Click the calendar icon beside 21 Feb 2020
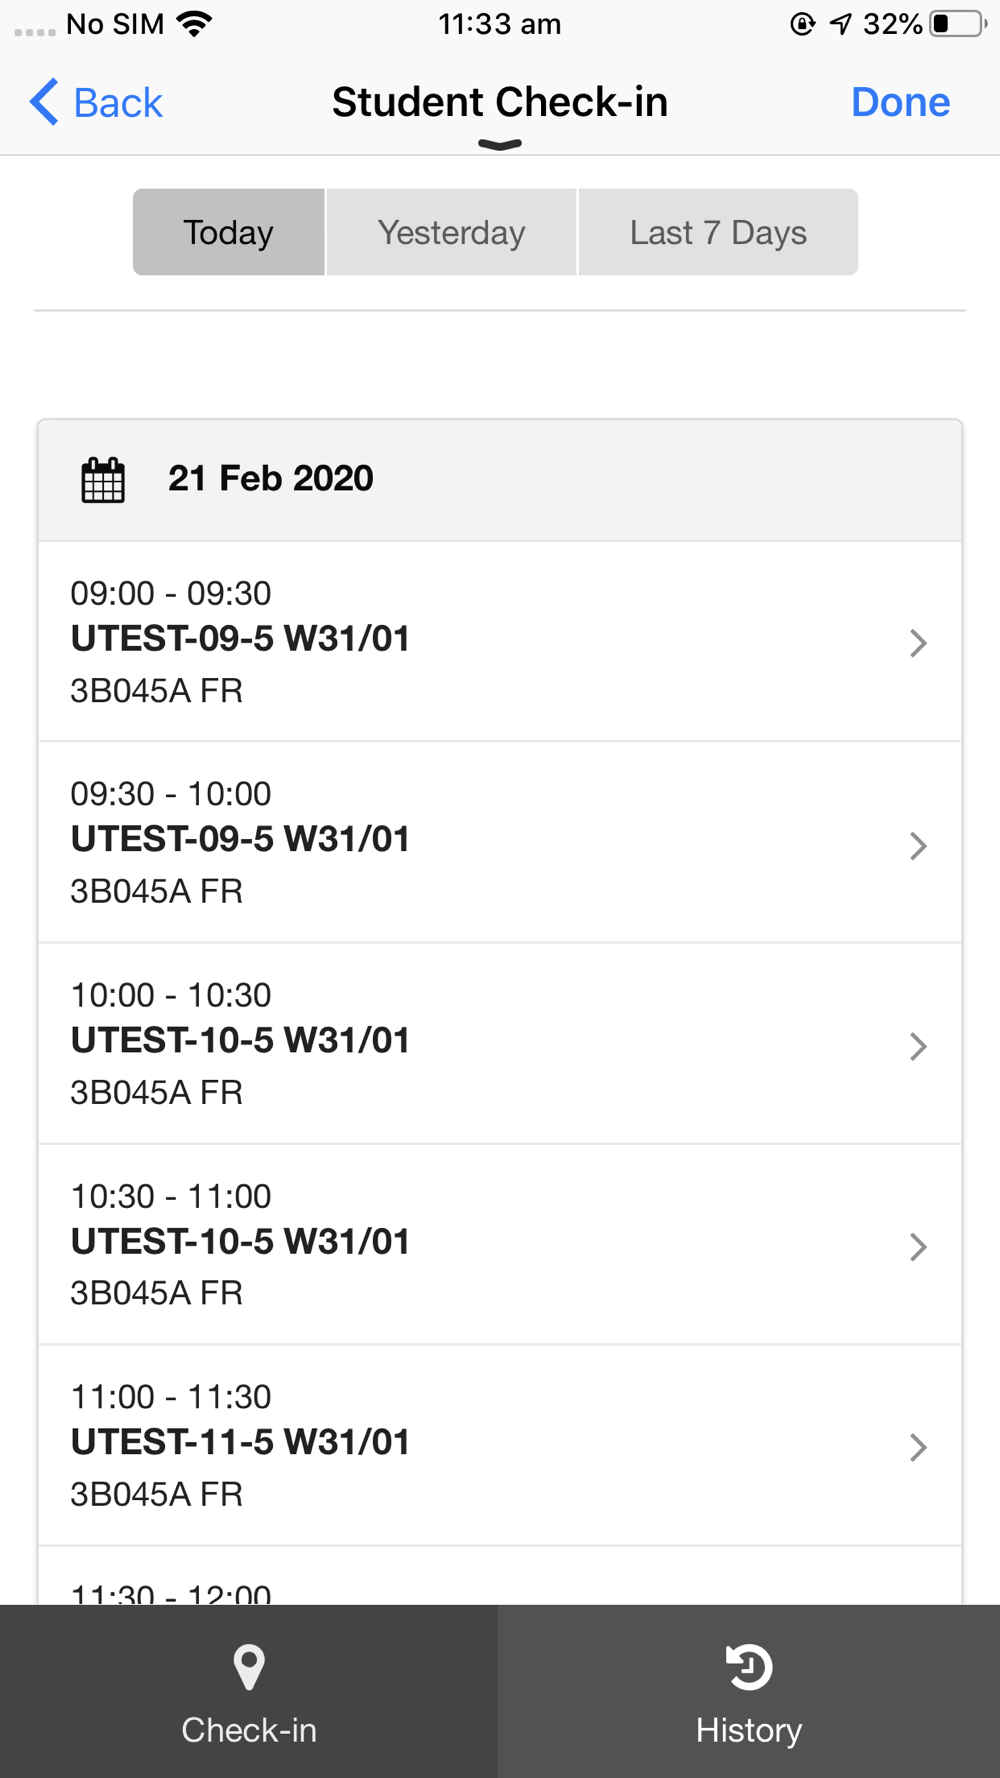Screen dimensions: 1000x1778 [103, 480]
